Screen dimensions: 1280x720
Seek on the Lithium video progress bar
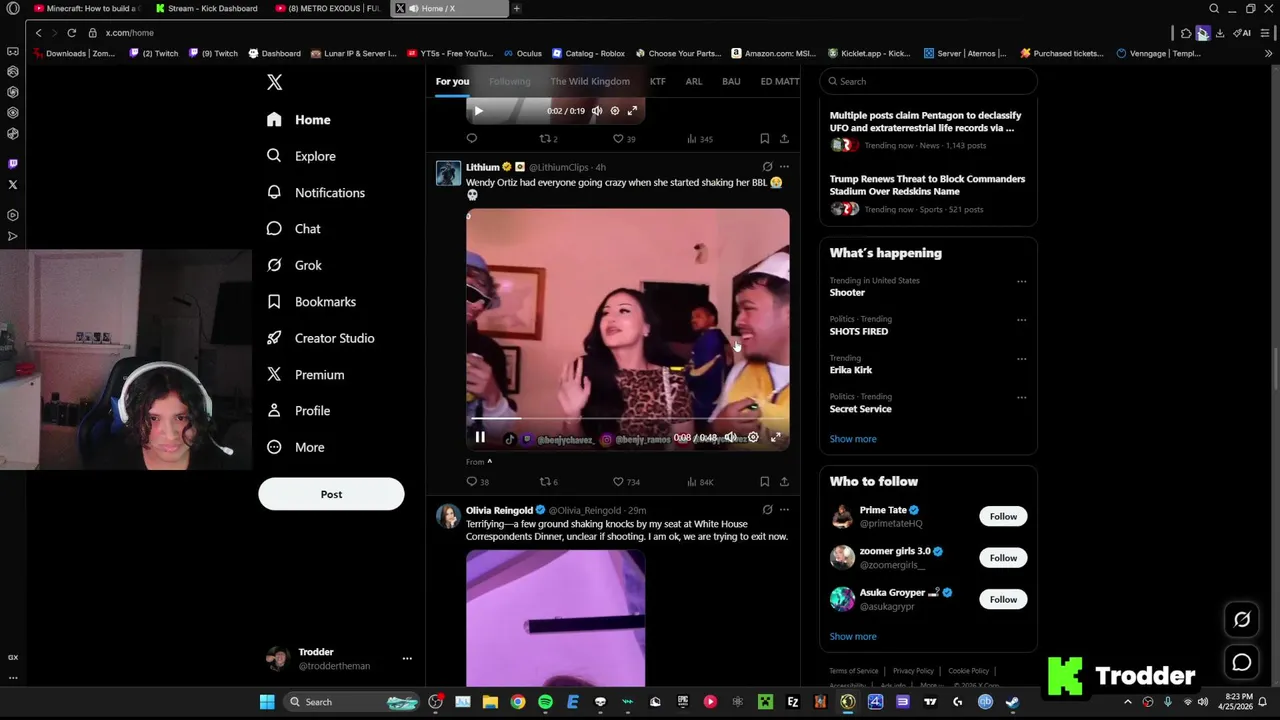[x=627, y=418]
